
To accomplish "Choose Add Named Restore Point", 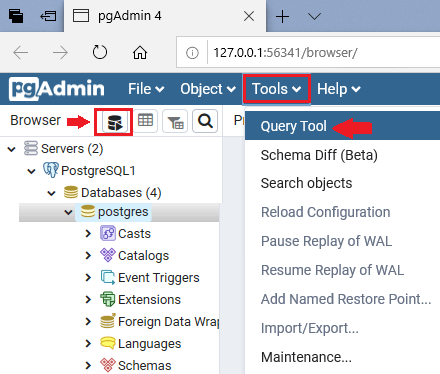I will pyautogui.click(x=342, y=299).
